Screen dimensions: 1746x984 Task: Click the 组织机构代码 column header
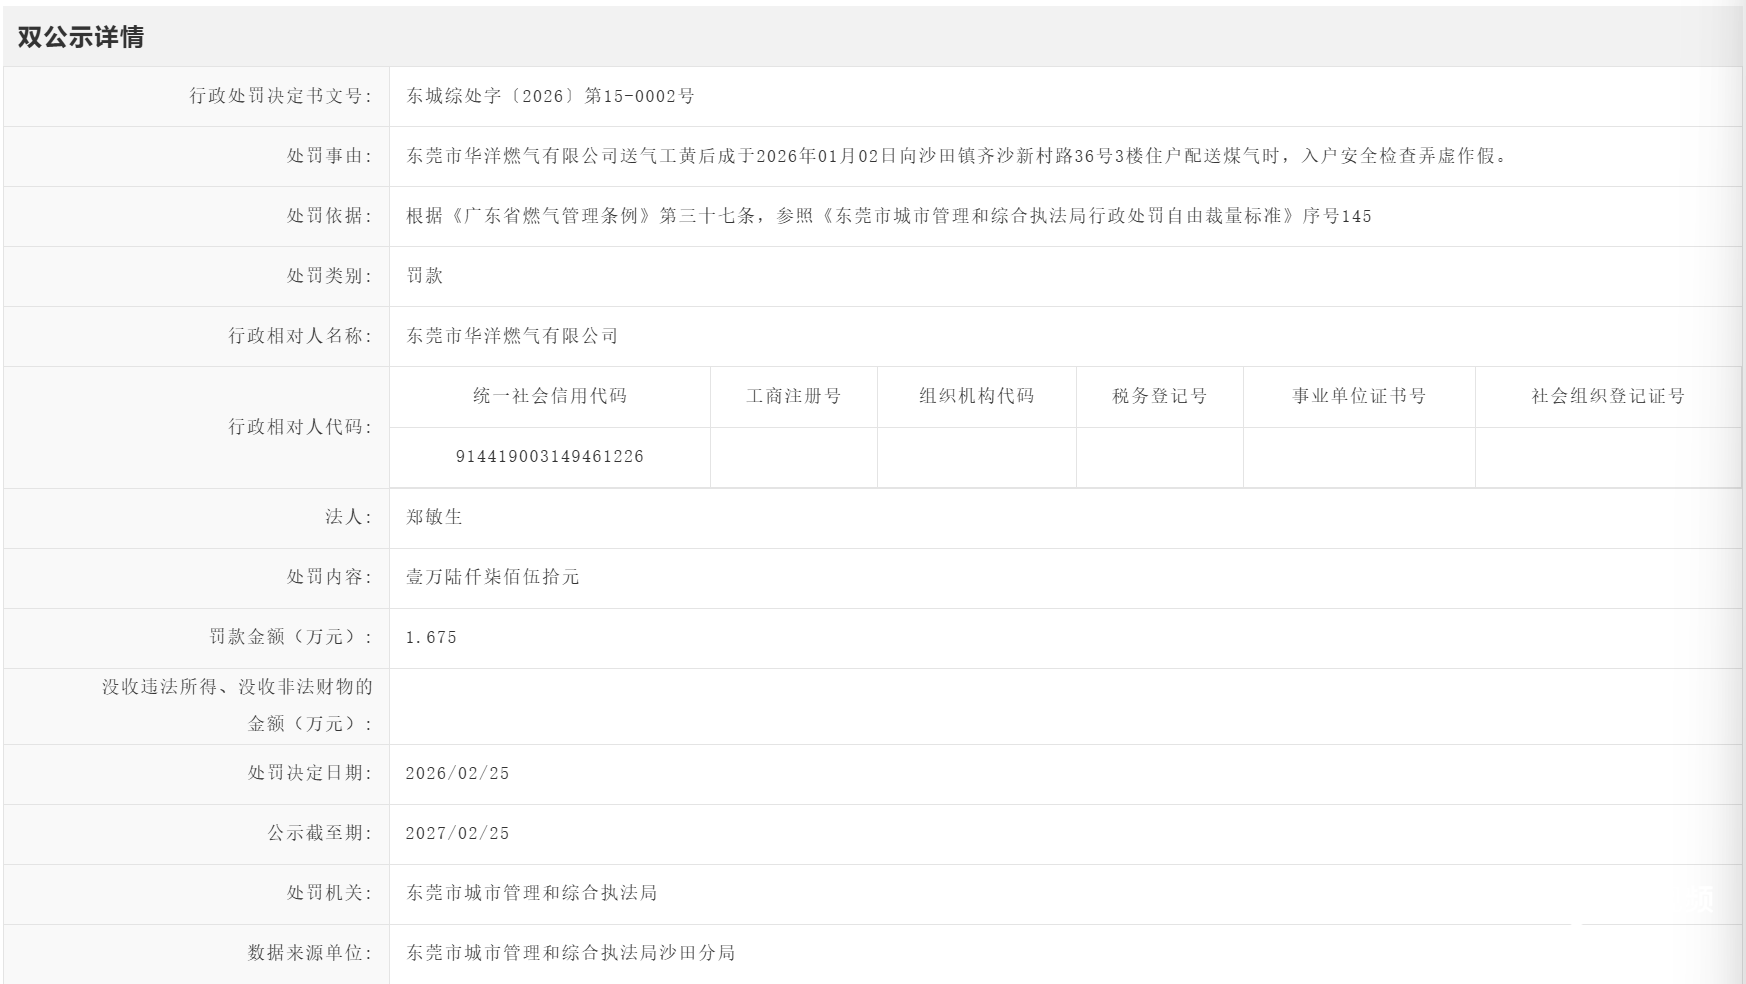click(977, 396)
